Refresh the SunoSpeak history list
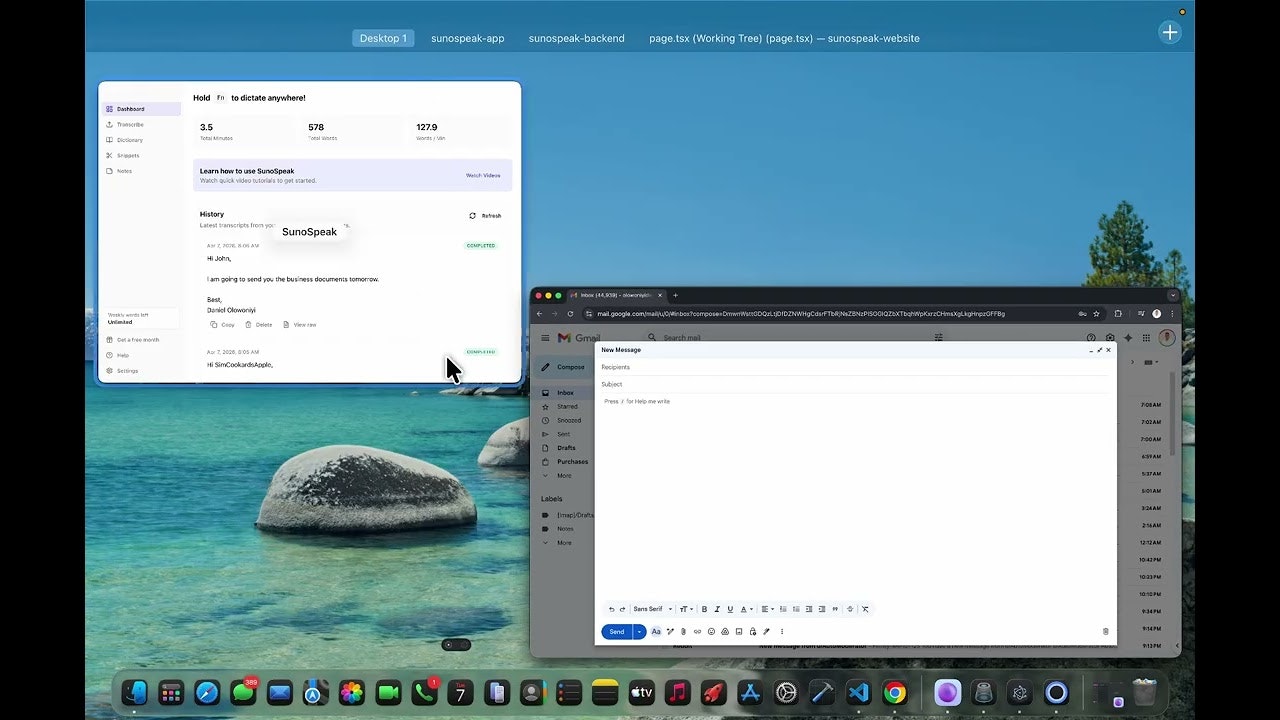This screenshot has height=720, width=1280. pyautogui.click(x=485, y=216)
